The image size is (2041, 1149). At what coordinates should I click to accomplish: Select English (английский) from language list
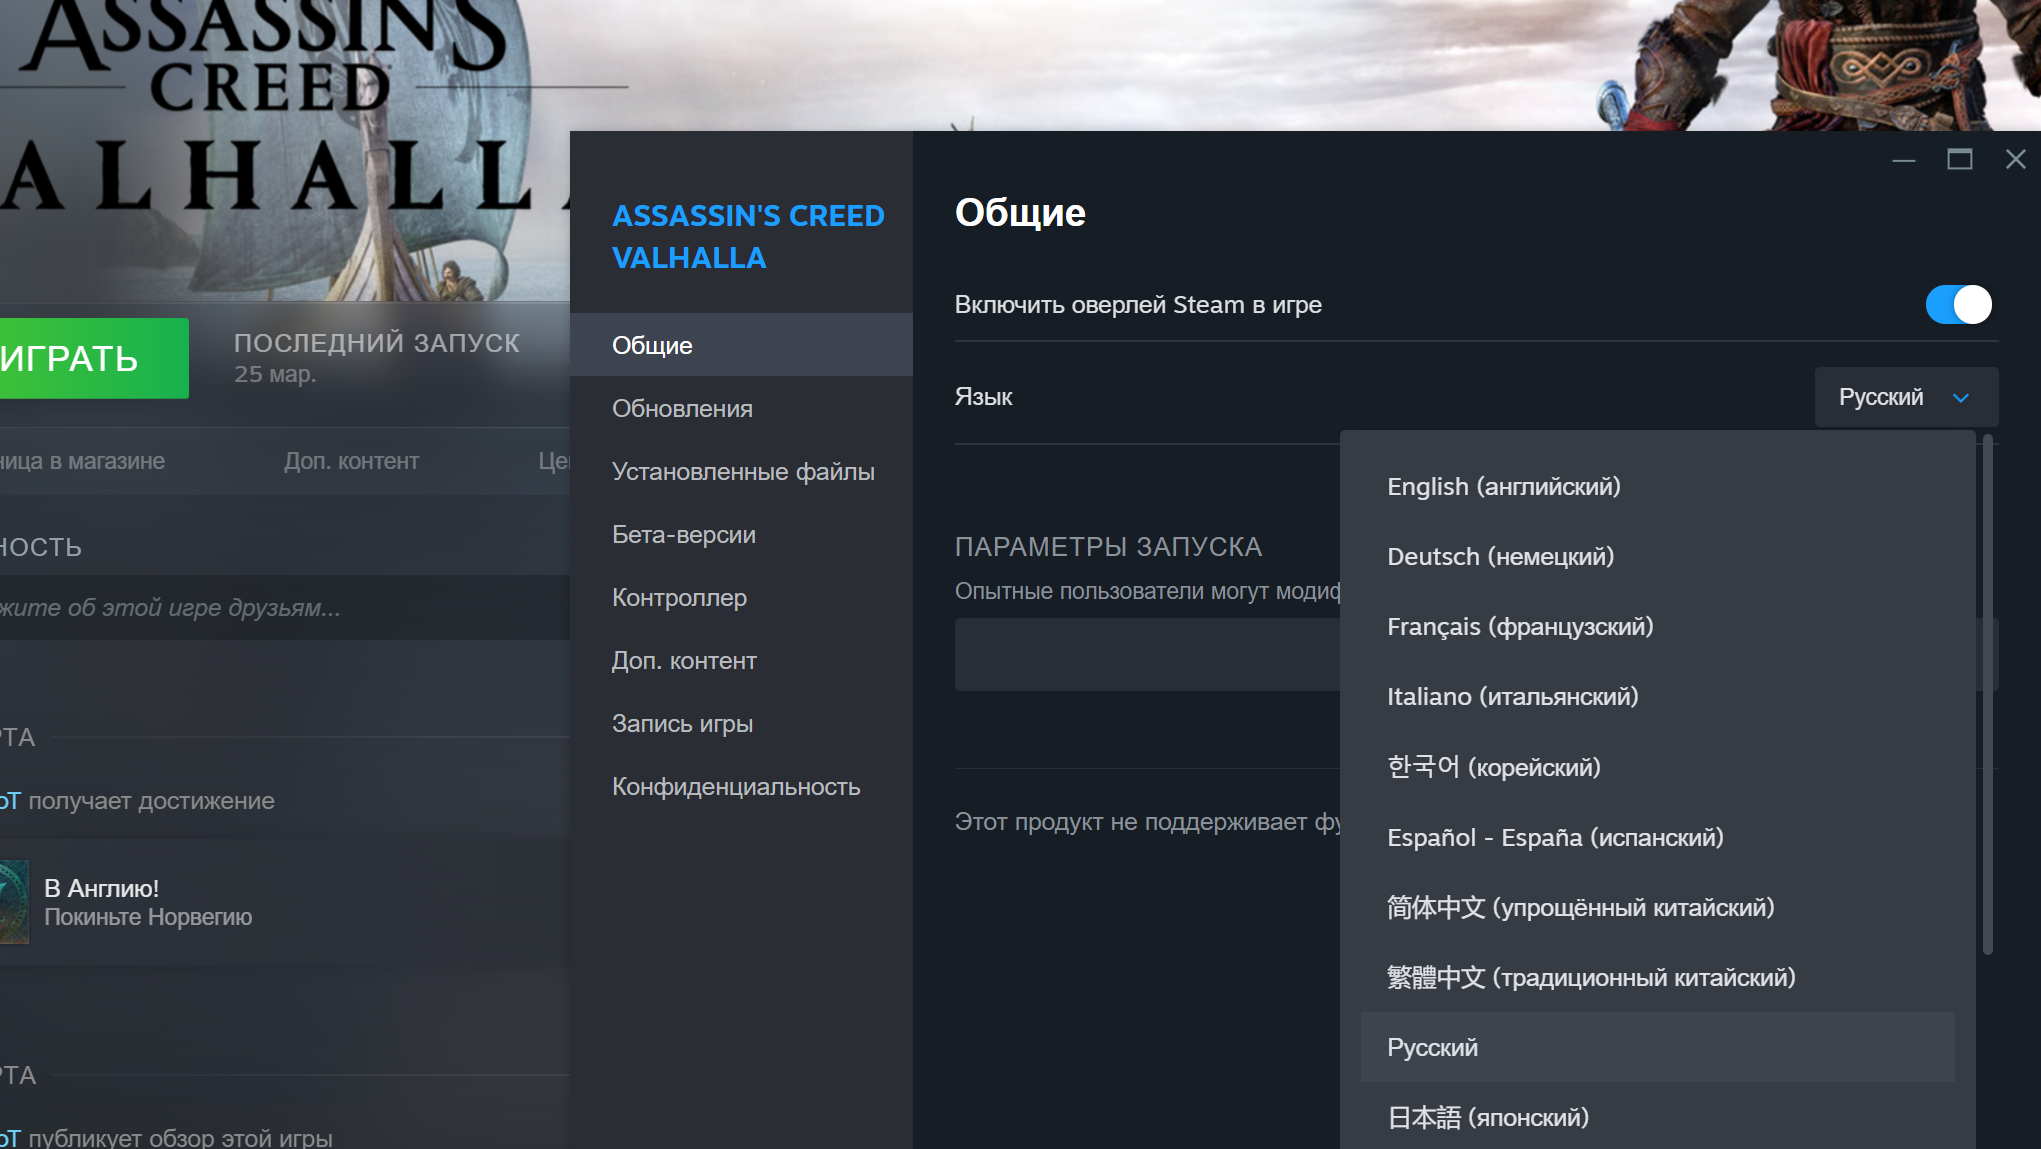(1503, 487)
